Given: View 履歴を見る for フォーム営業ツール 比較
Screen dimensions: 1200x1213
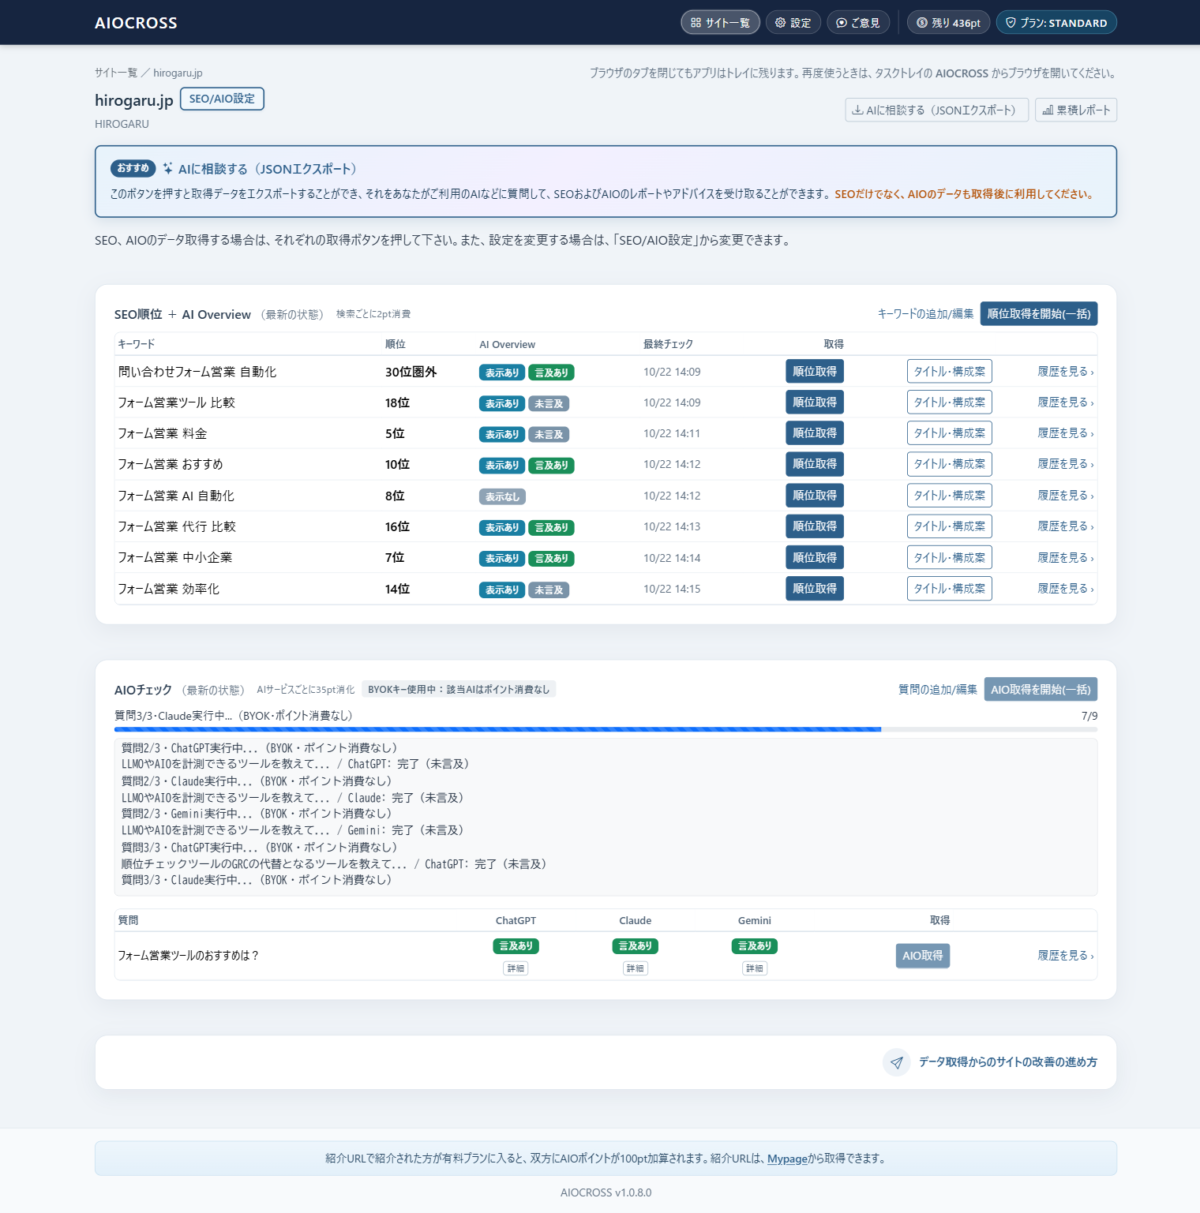Looking at the screenshot, I should click(1065, 403).
